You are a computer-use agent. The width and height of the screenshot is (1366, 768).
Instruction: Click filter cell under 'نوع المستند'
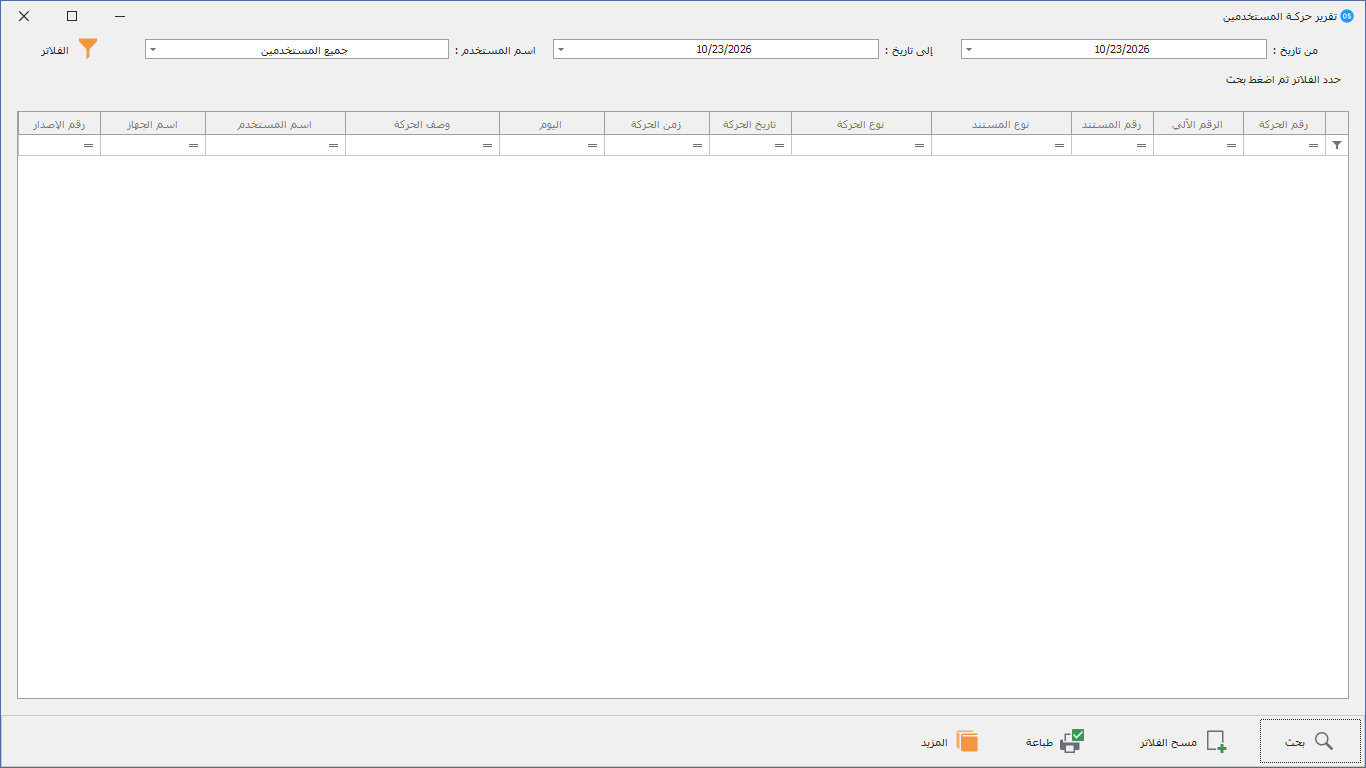(1001, 146)
